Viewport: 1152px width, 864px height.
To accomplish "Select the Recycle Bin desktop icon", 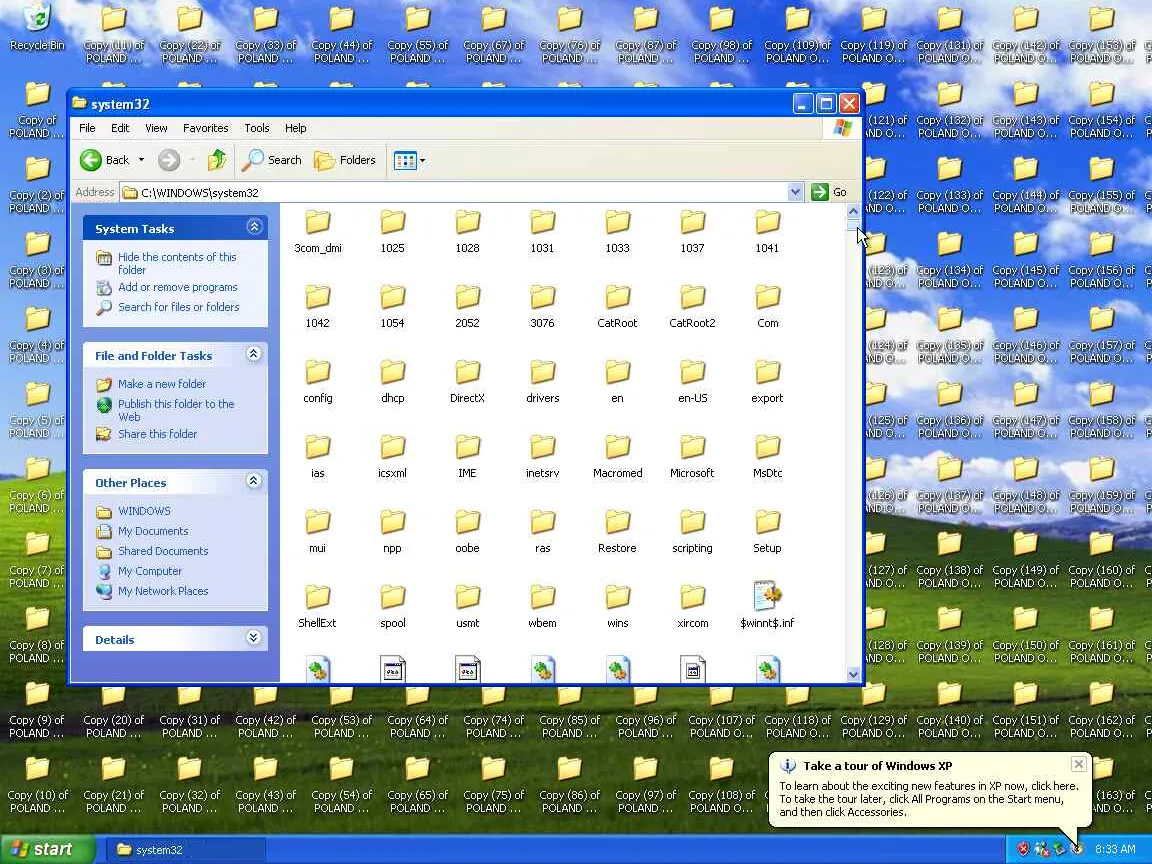I will tap(37, 28).
